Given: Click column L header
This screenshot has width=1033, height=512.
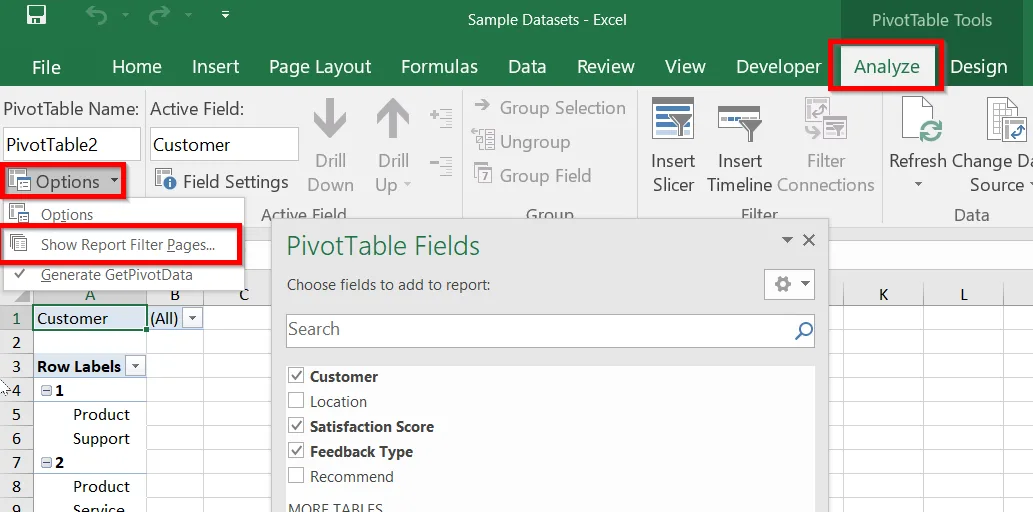Looking at the screenshot, I should pyautogui.click(x=963, y=295).
